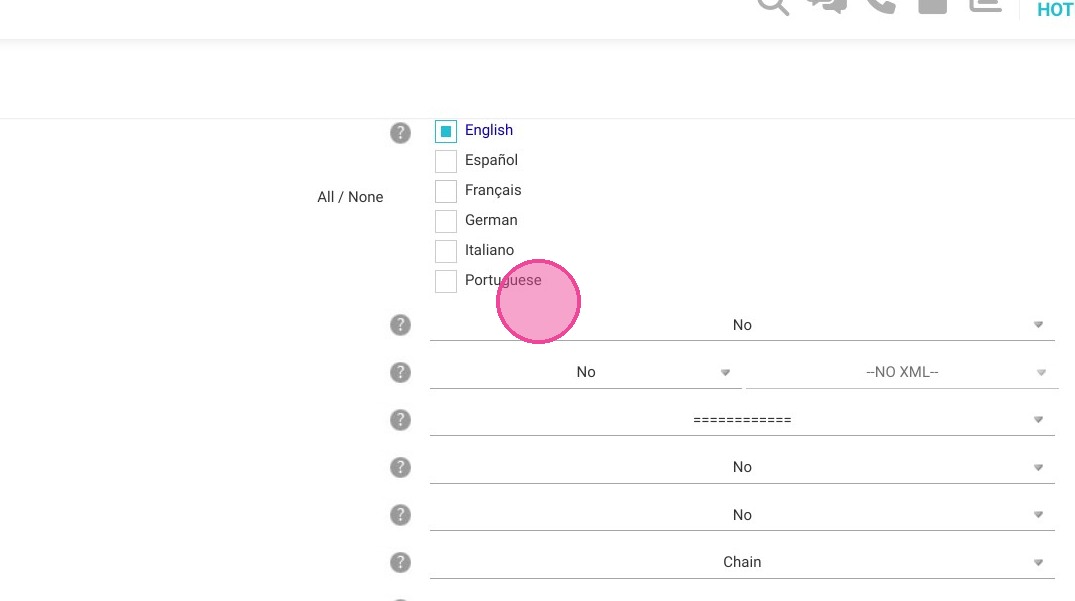Click the All link to select all languages
The image size is (1075, 601).
pyautogui.click(x=325, y=197)
